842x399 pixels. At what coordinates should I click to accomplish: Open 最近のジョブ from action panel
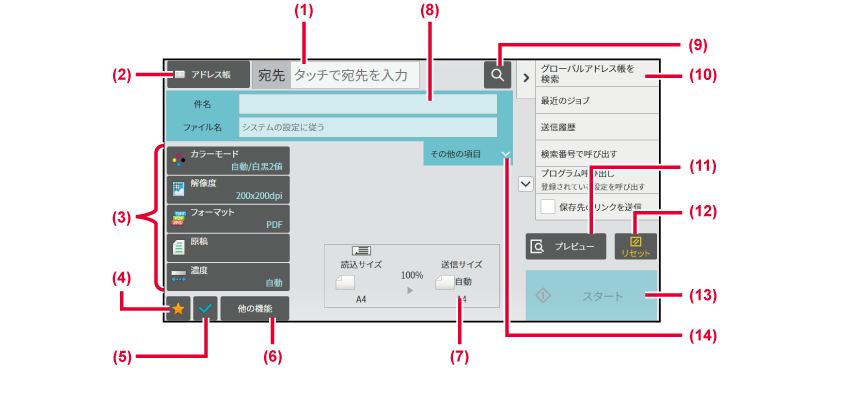(596, 100)
